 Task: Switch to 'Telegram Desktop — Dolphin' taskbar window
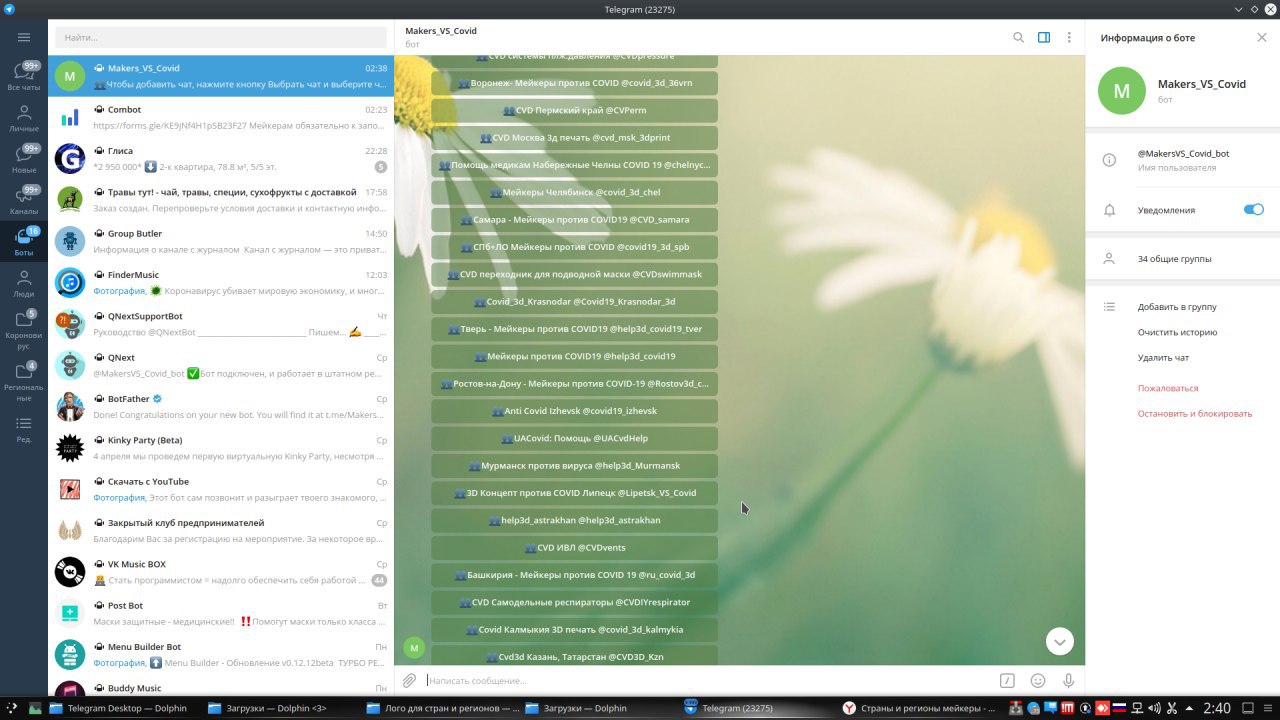118,708
